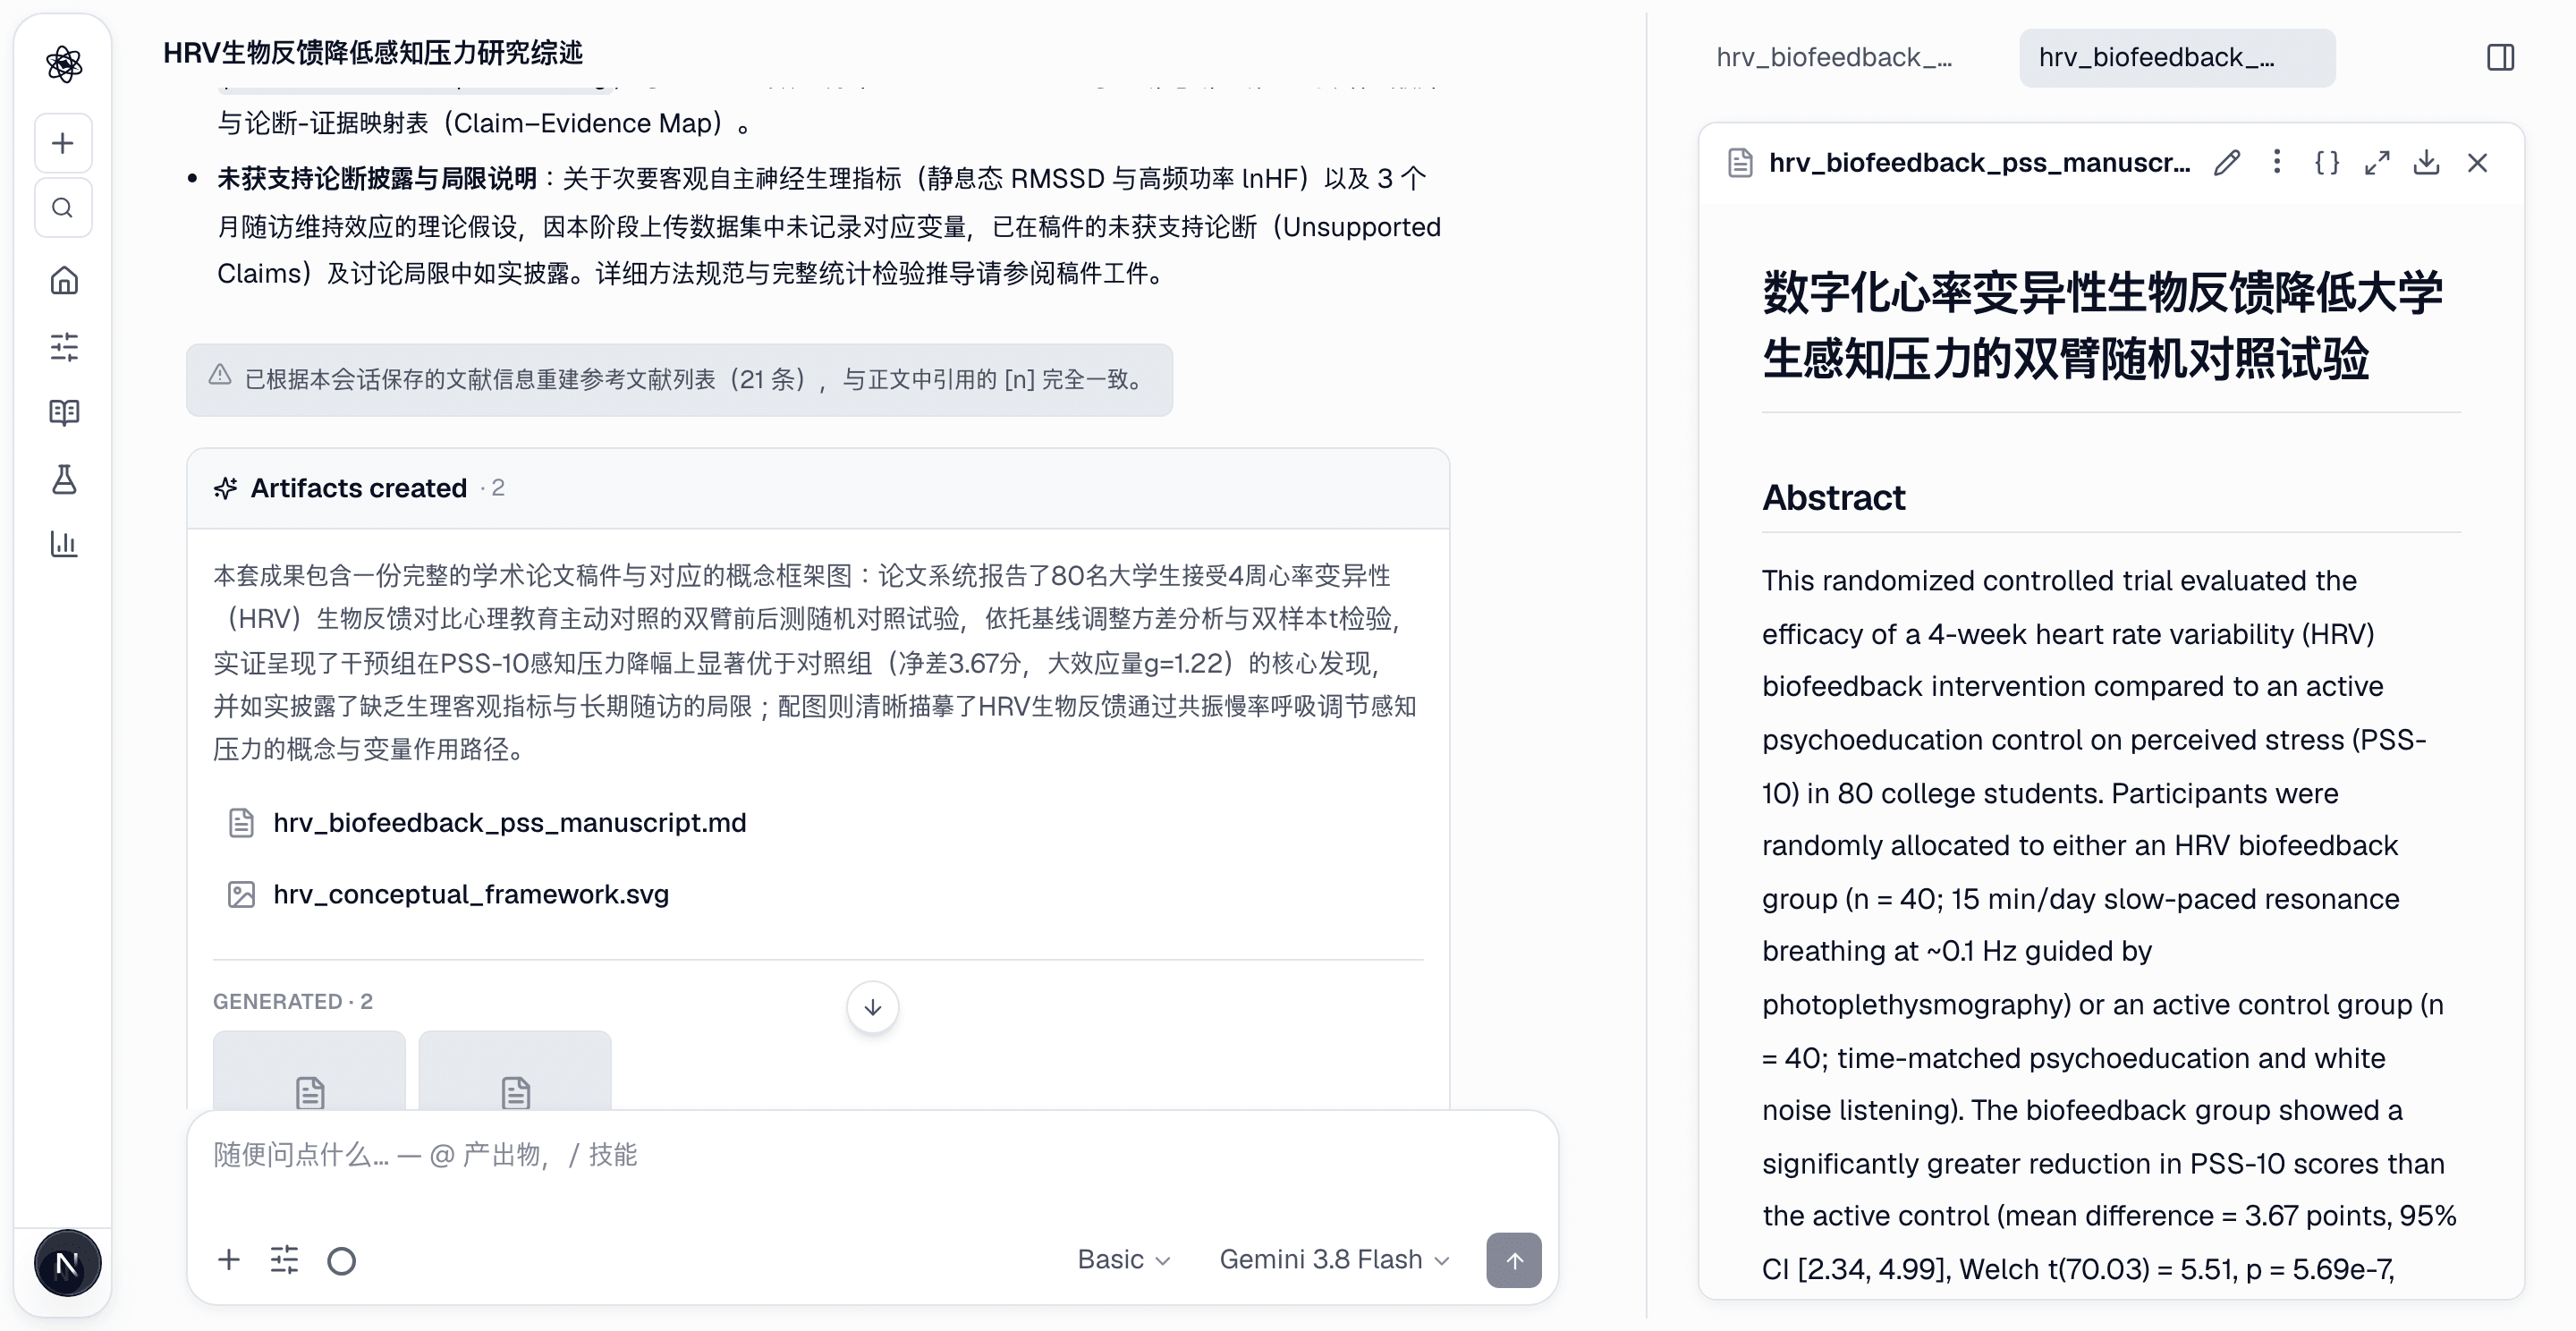2576x1331 pixels.
Task: Click the Abstract heading in the preview
Action: (x=1833, y=497)
